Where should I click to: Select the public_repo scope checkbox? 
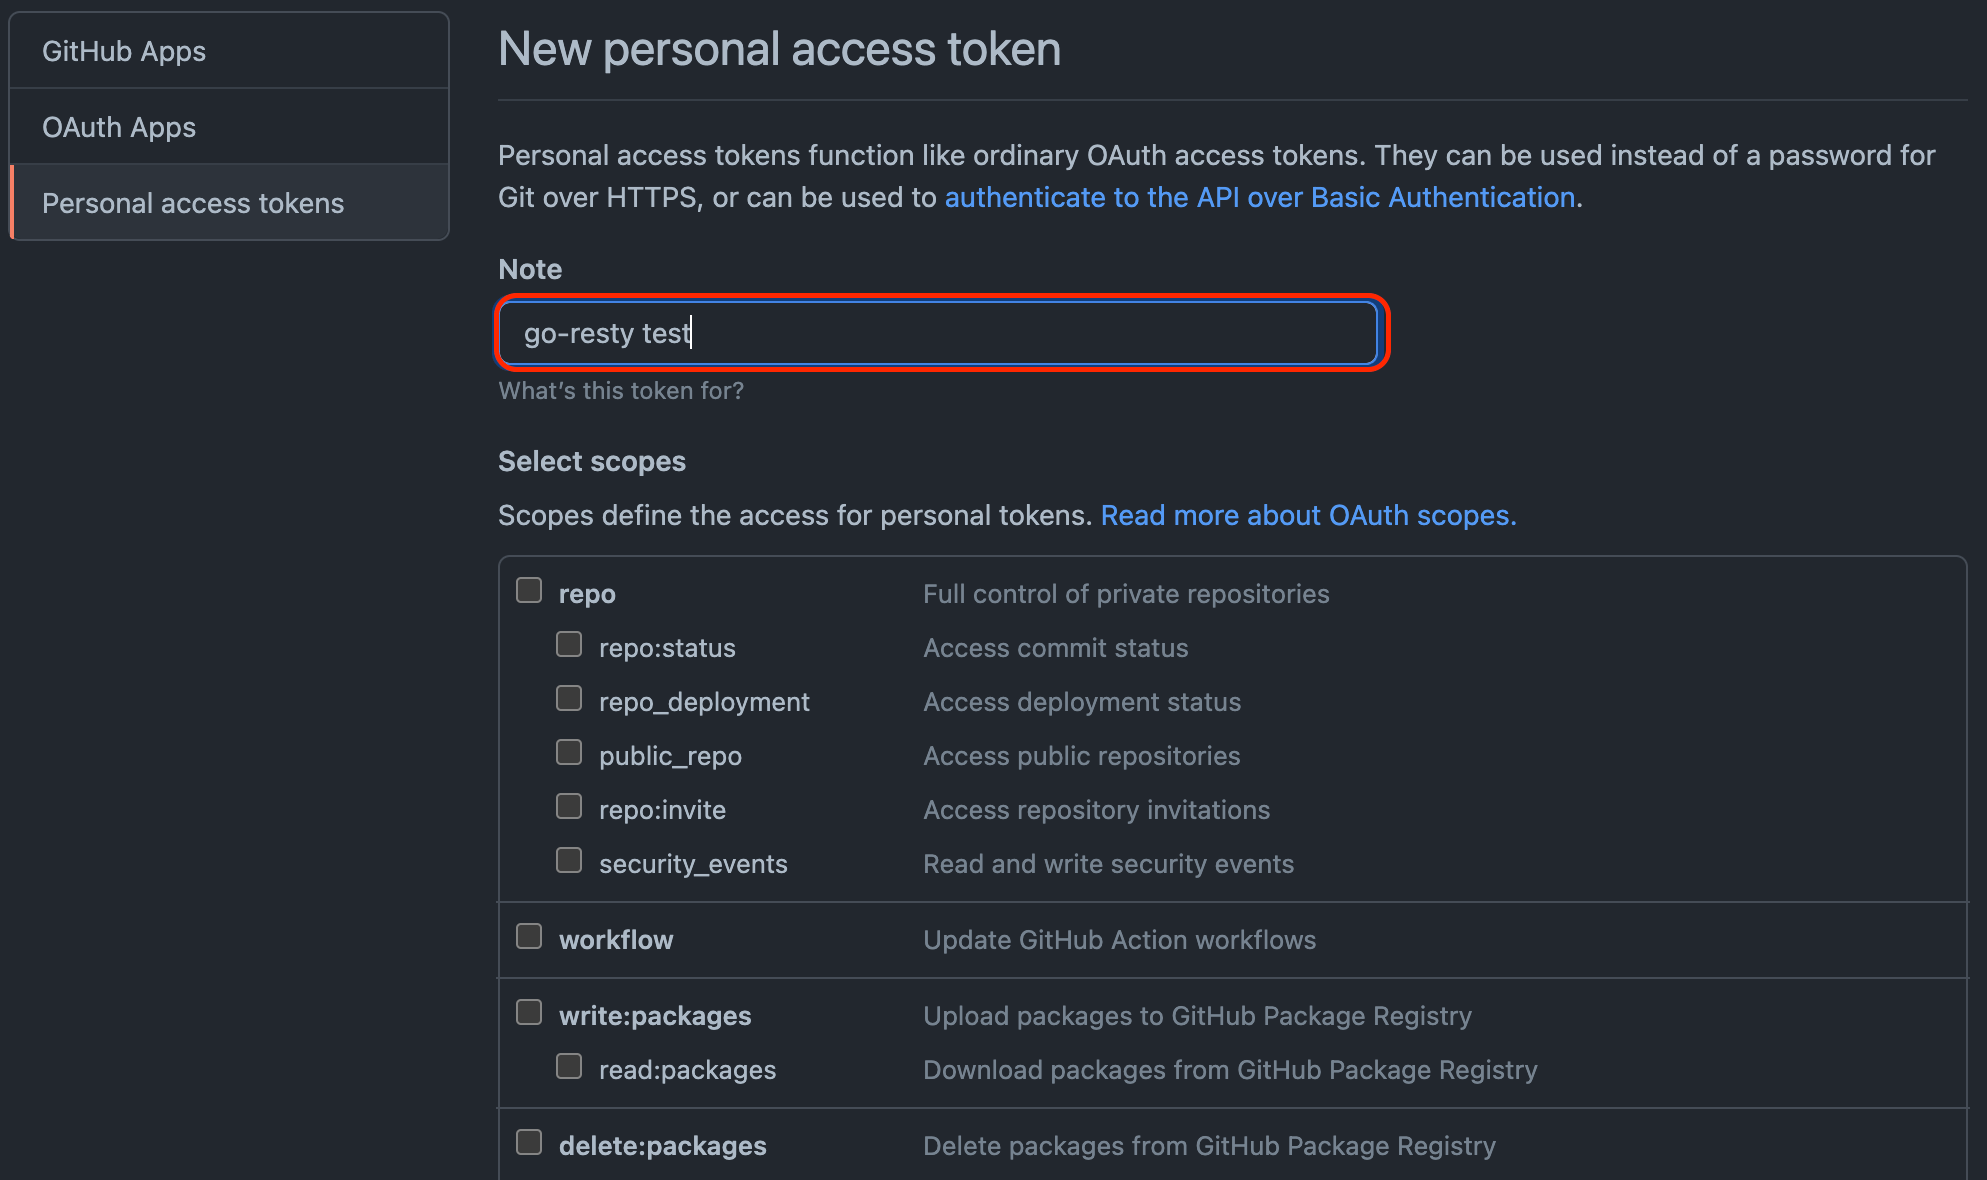point(569,753)
